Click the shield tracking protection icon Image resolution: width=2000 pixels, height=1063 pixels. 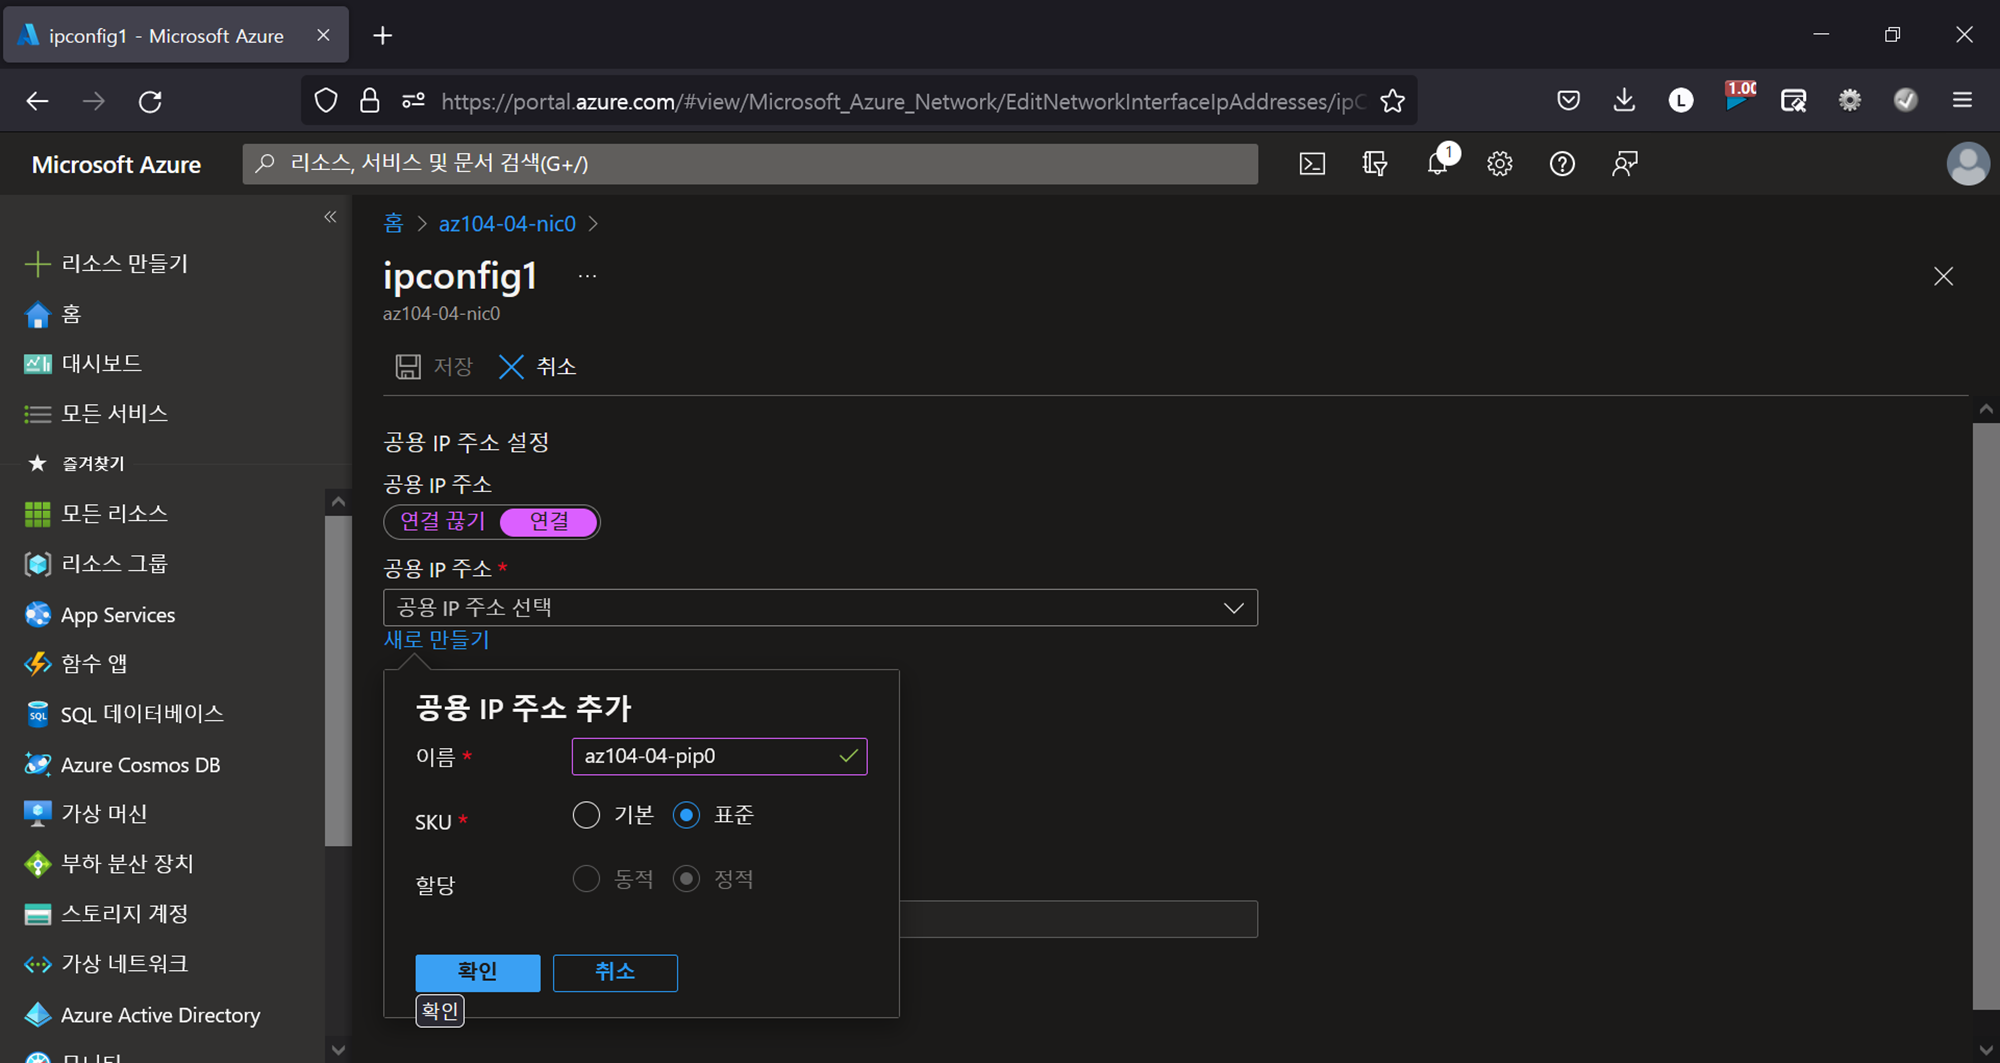(x=326, y=101)
